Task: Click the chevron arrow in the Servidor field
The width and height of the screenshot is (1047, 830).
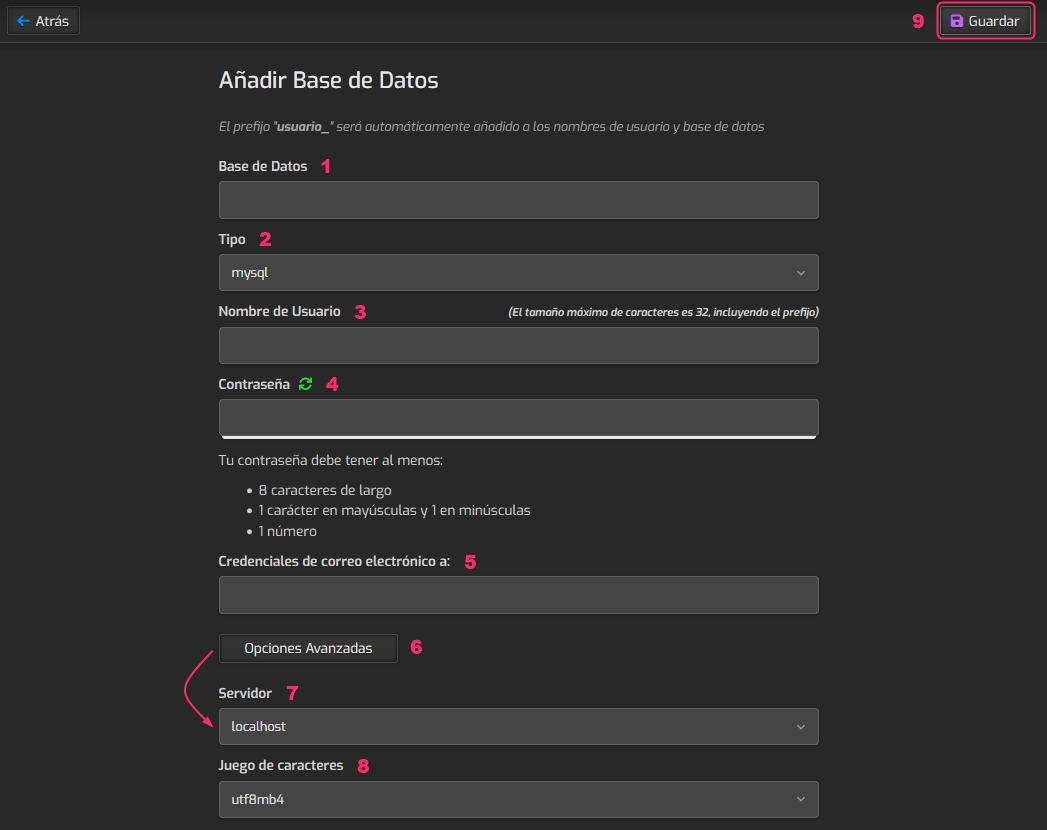Action: click(801, 727)
